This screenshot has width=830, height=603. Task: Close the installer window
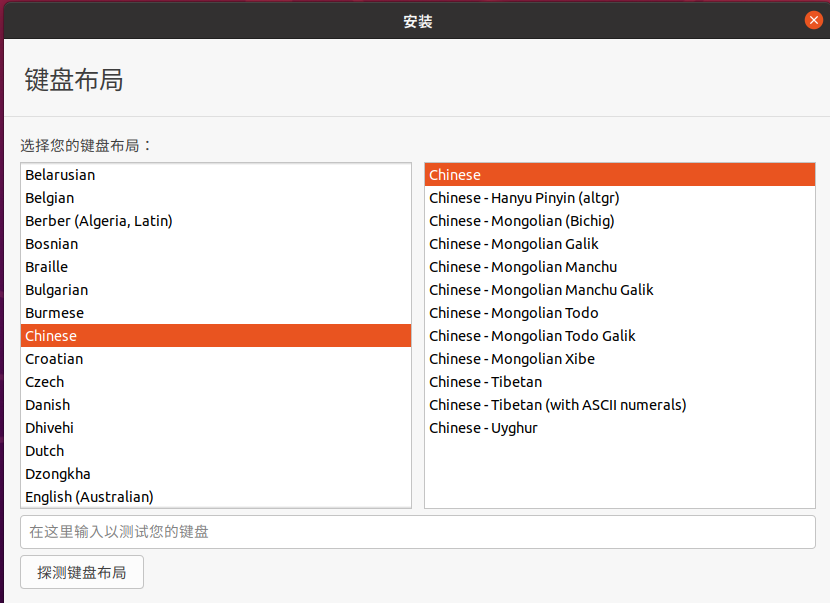(x=813, y=20)
